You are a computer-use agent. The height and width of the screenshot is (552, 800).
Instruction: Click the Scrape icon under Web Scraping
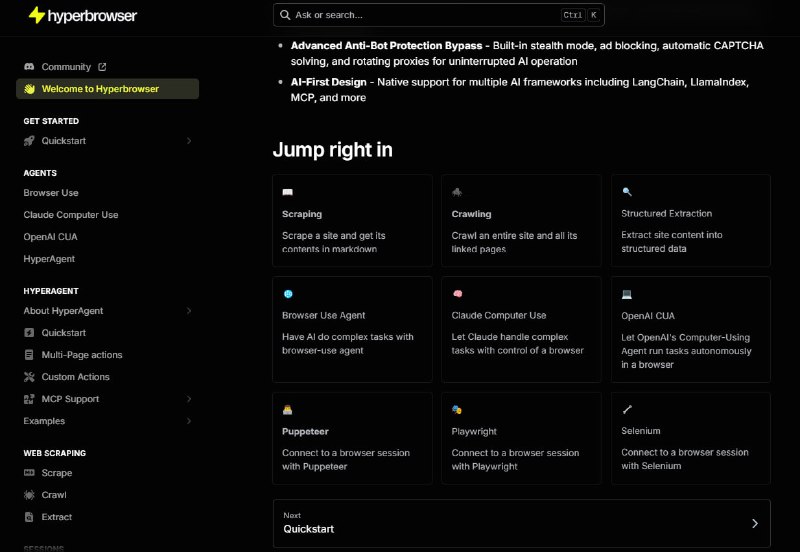[x=30, y=473]
